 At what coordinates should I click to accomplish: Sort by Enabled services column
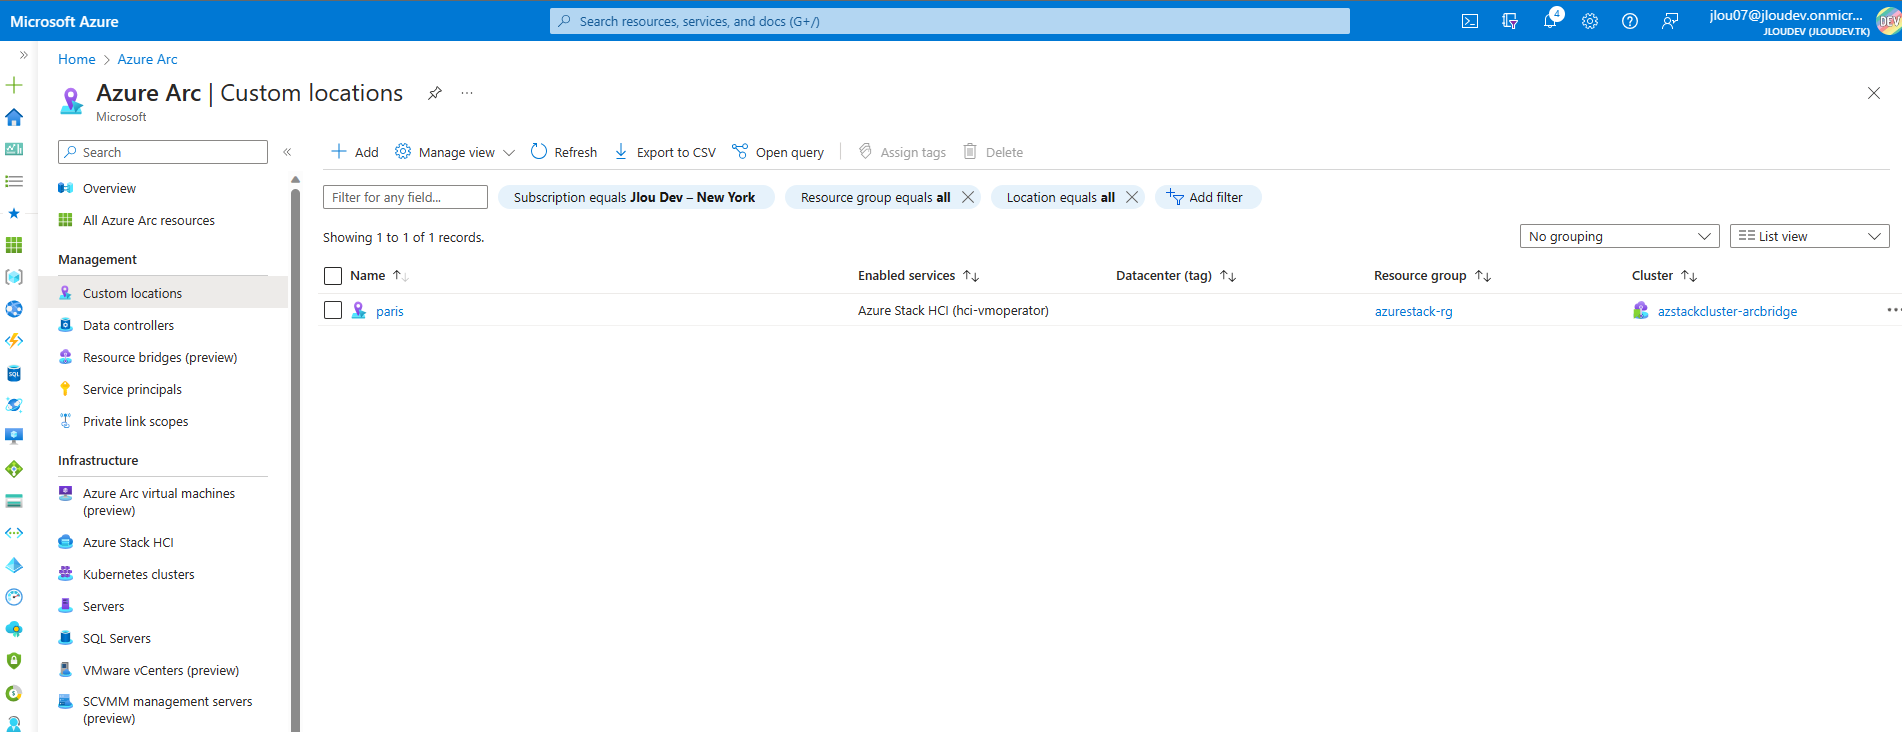click(x=918, y=276)
